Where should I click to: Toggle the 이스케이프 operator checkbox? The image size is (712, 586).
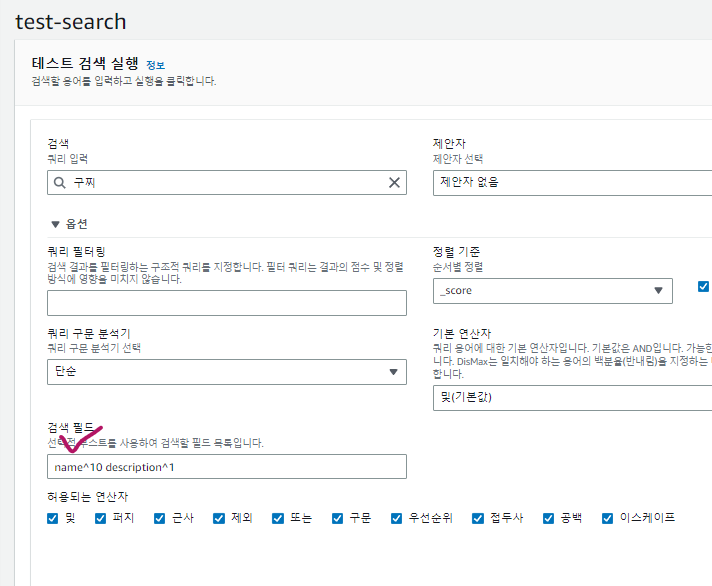[x=608, y=518]
